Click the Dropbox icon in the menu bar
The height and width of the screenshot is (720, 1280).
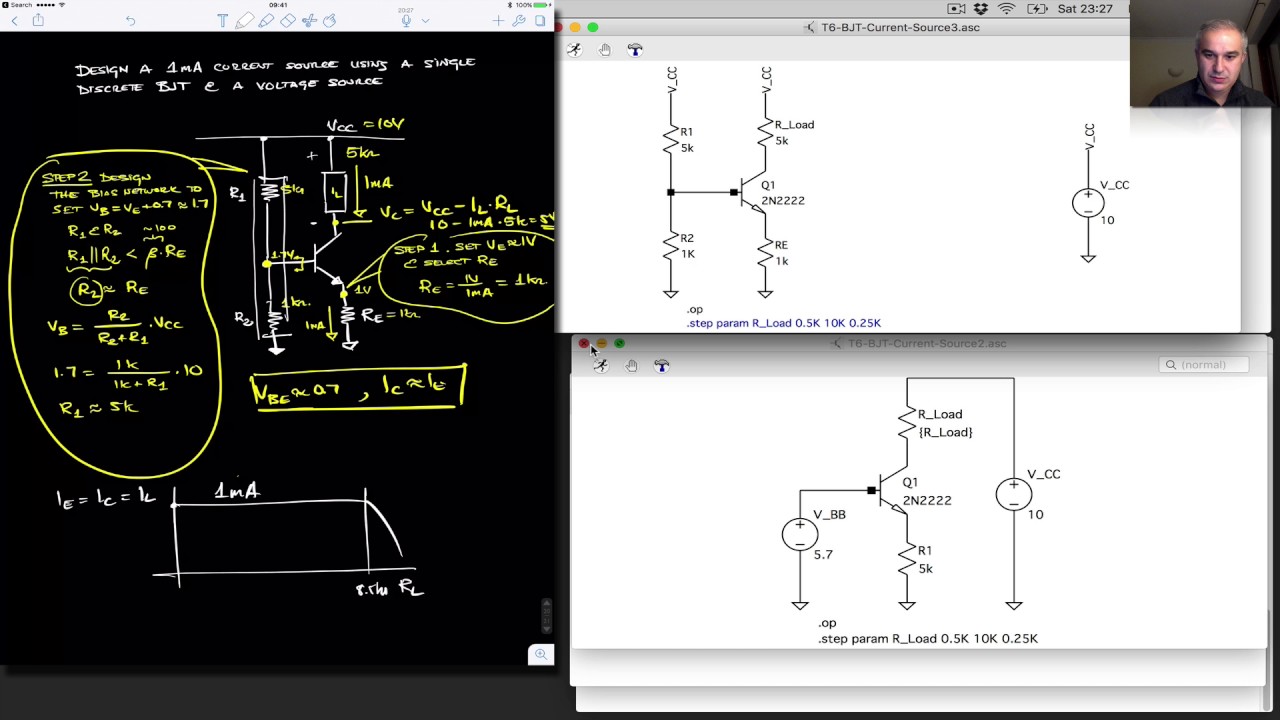(980, 9)
